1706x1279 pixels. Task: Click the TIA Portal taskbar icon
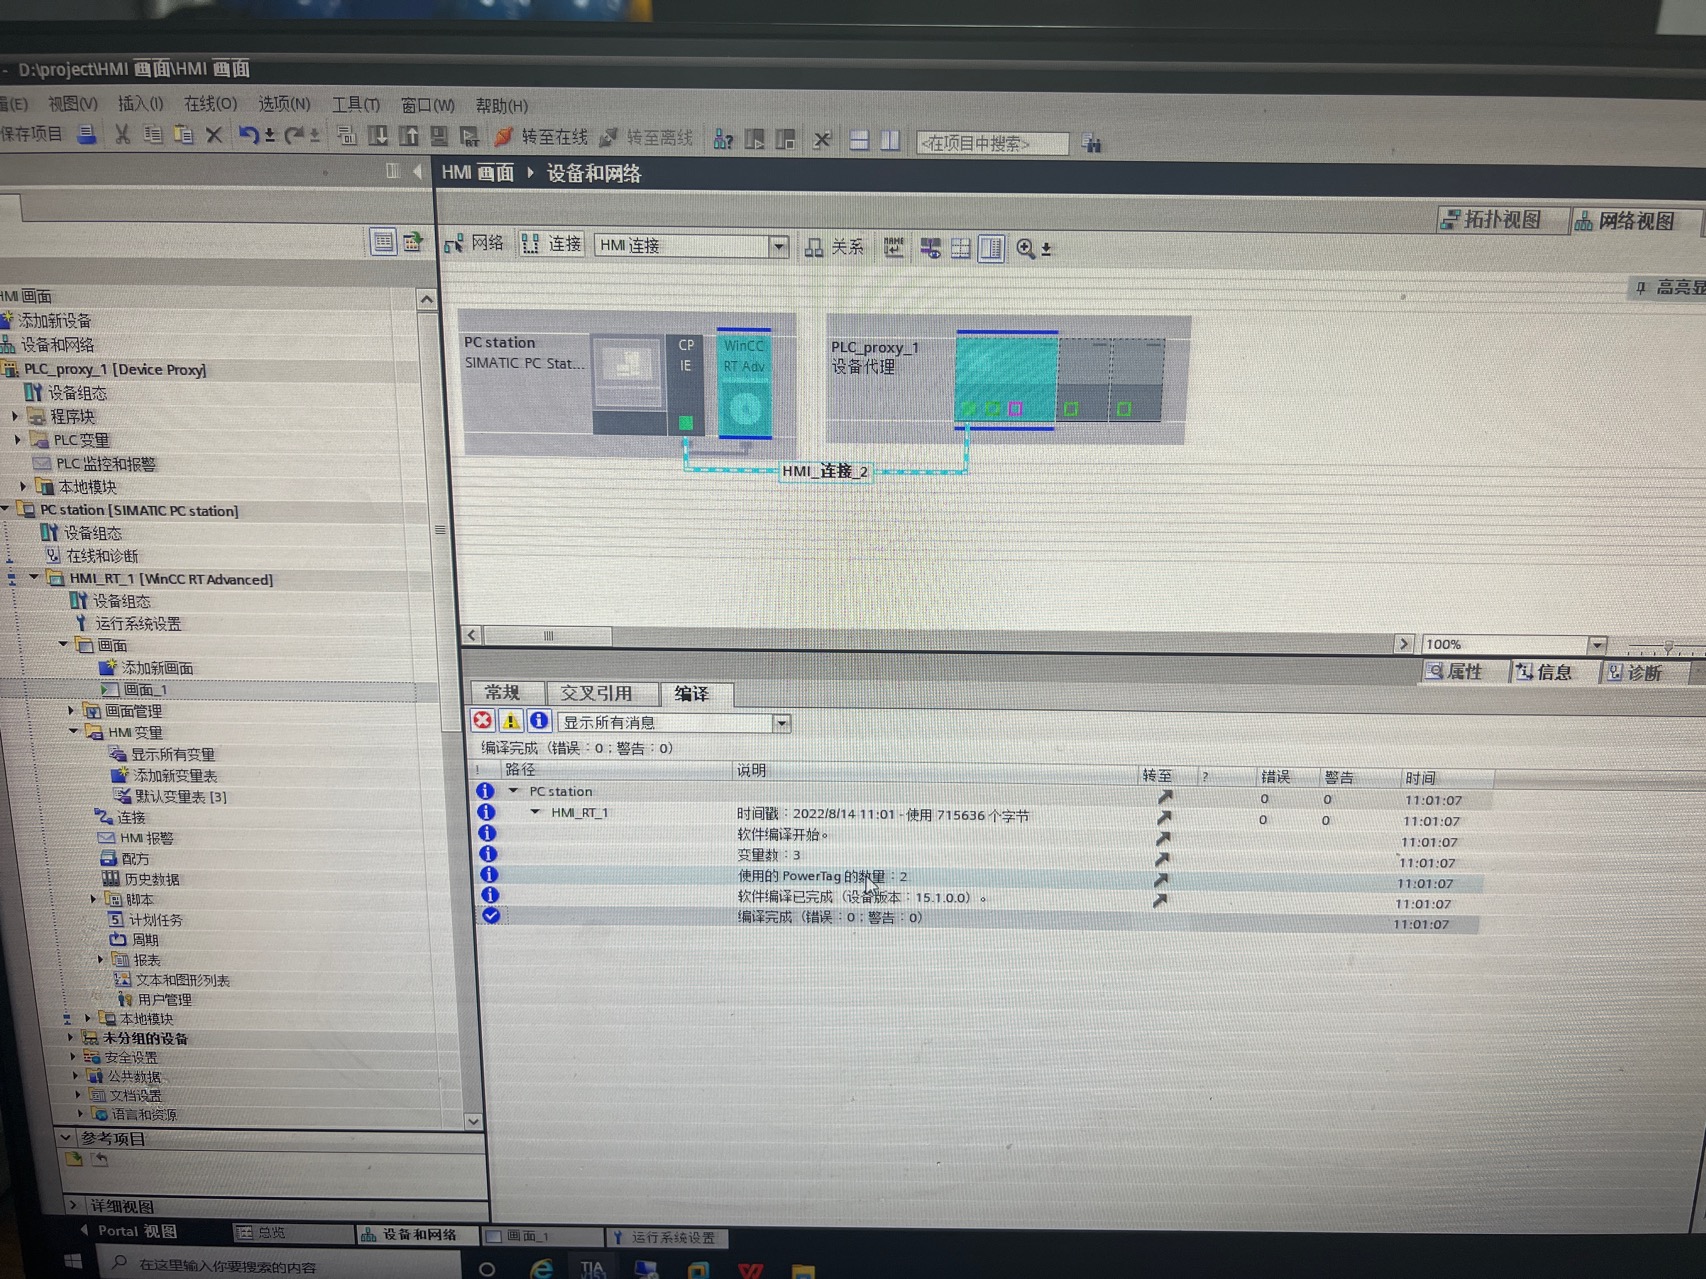click(x=592, y=1269)
